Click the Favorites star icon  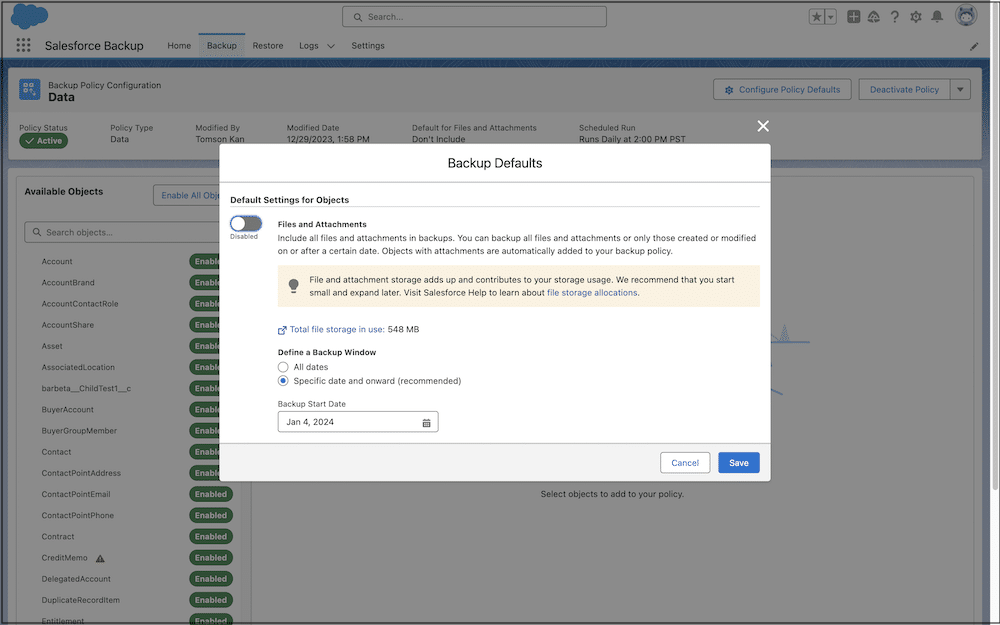point(816,17)
